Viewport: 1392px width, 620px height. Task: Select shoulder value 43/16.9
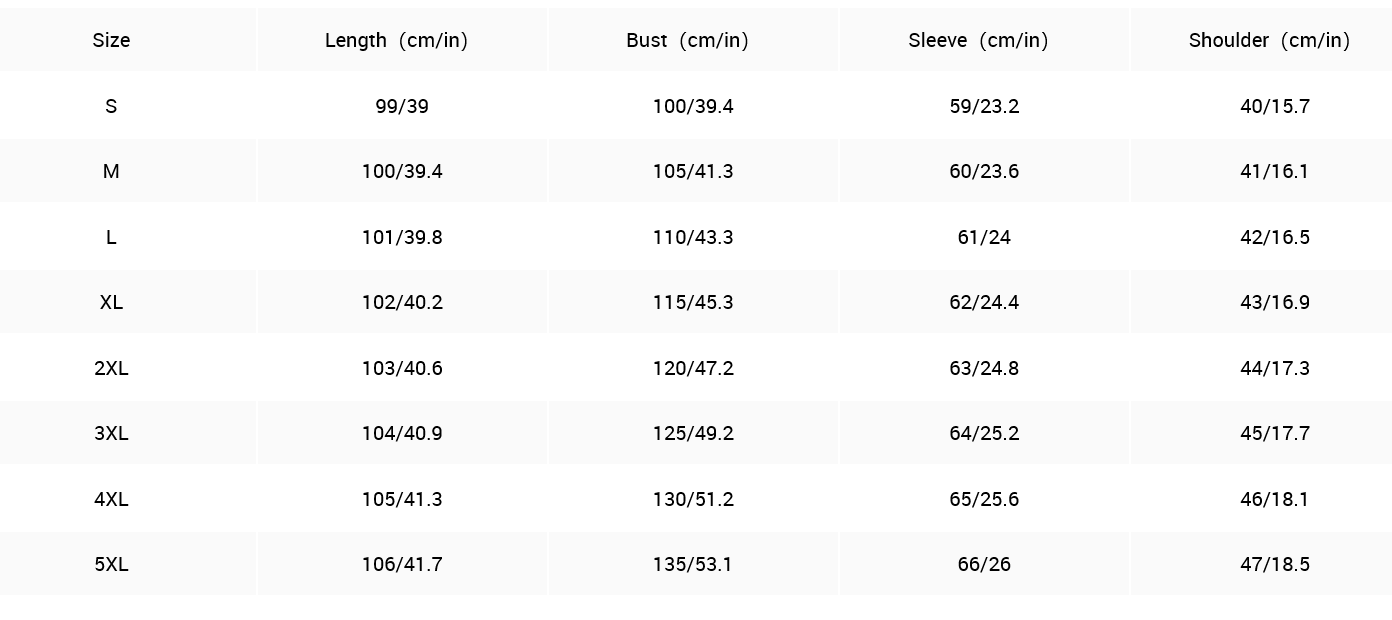[1275, 302]
